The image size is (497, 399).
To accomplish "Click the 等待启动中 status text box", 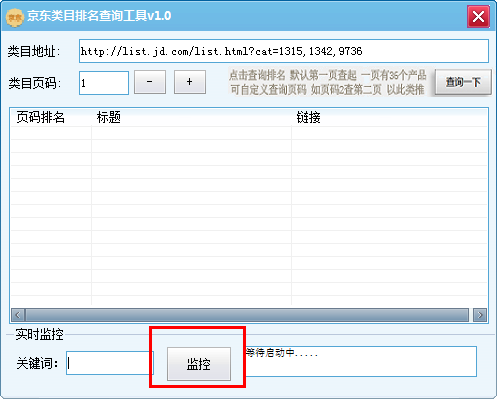I will pyautogui.click(x=361, y=362).
